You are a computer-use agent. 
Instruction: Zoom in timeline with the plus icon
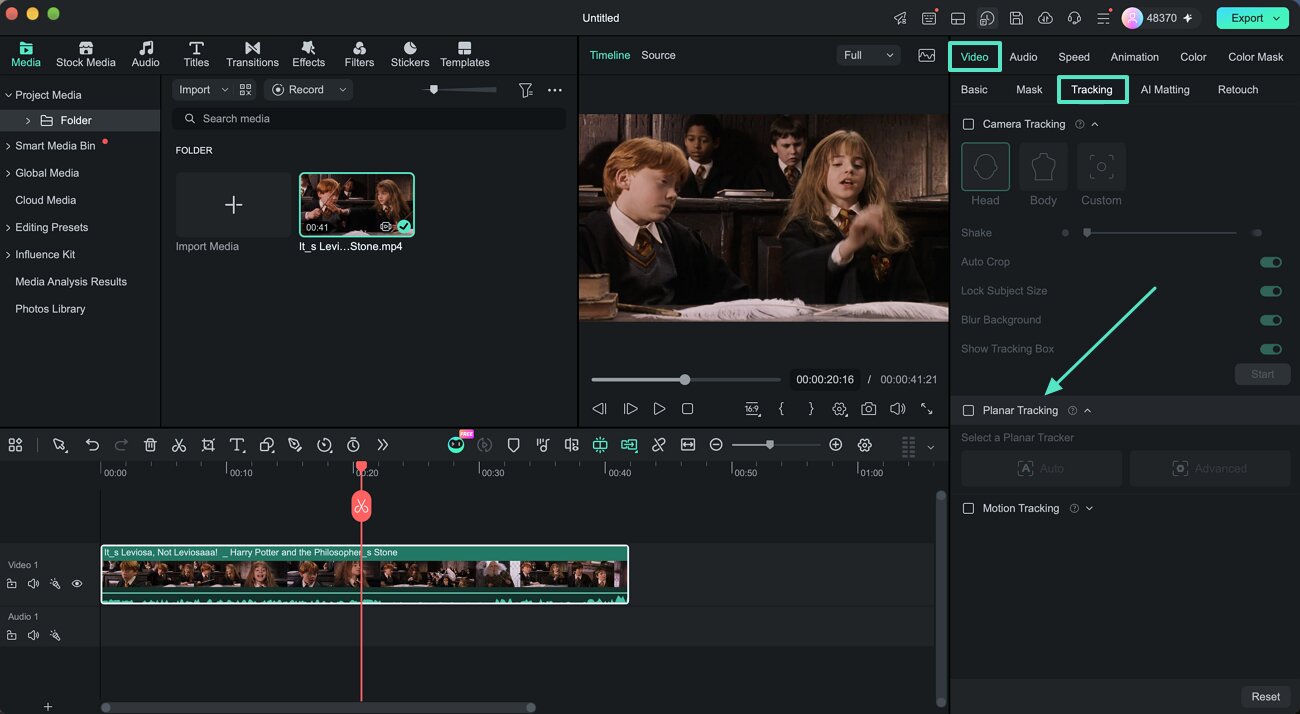[836, 445]
